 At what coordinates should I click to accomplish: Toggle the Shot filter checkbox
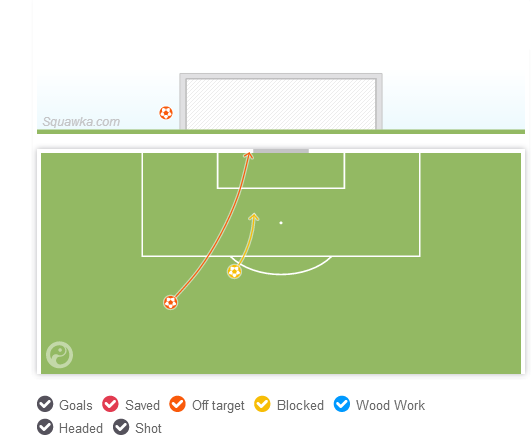121,427
